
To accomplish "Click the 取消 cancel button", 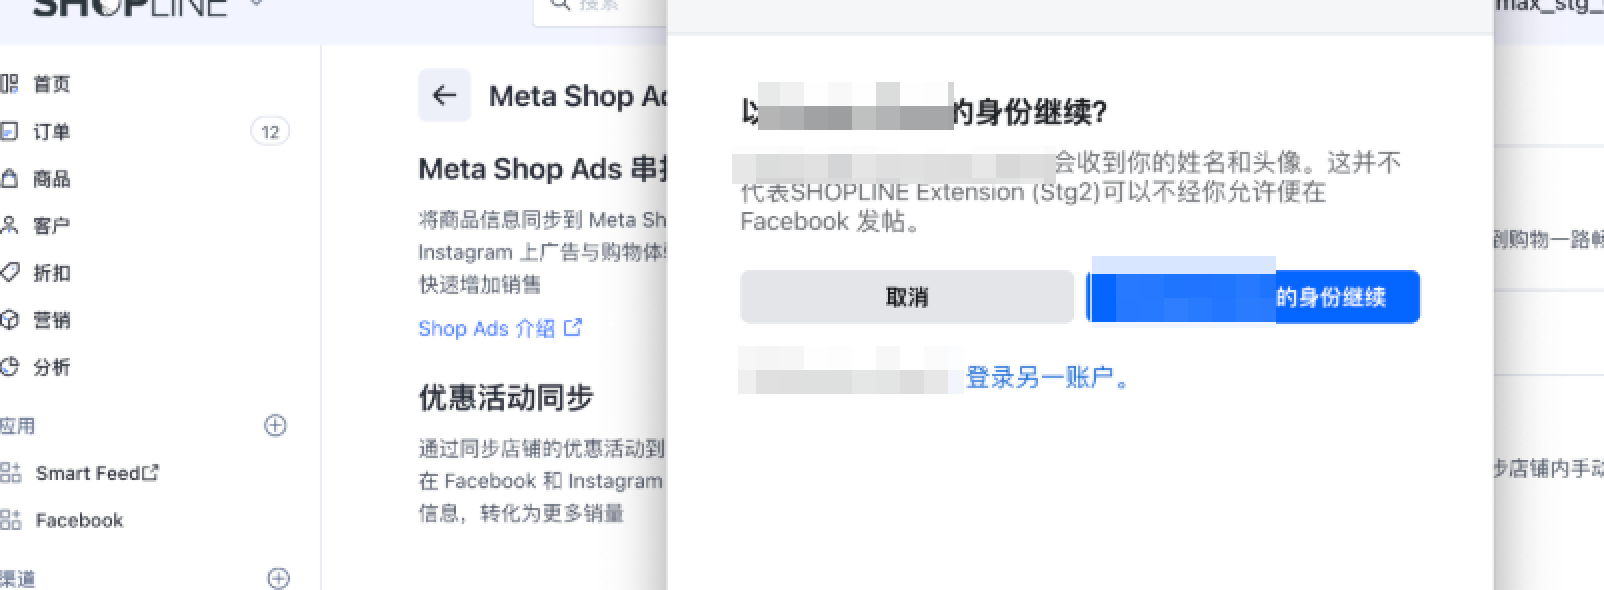I will 906,297.
